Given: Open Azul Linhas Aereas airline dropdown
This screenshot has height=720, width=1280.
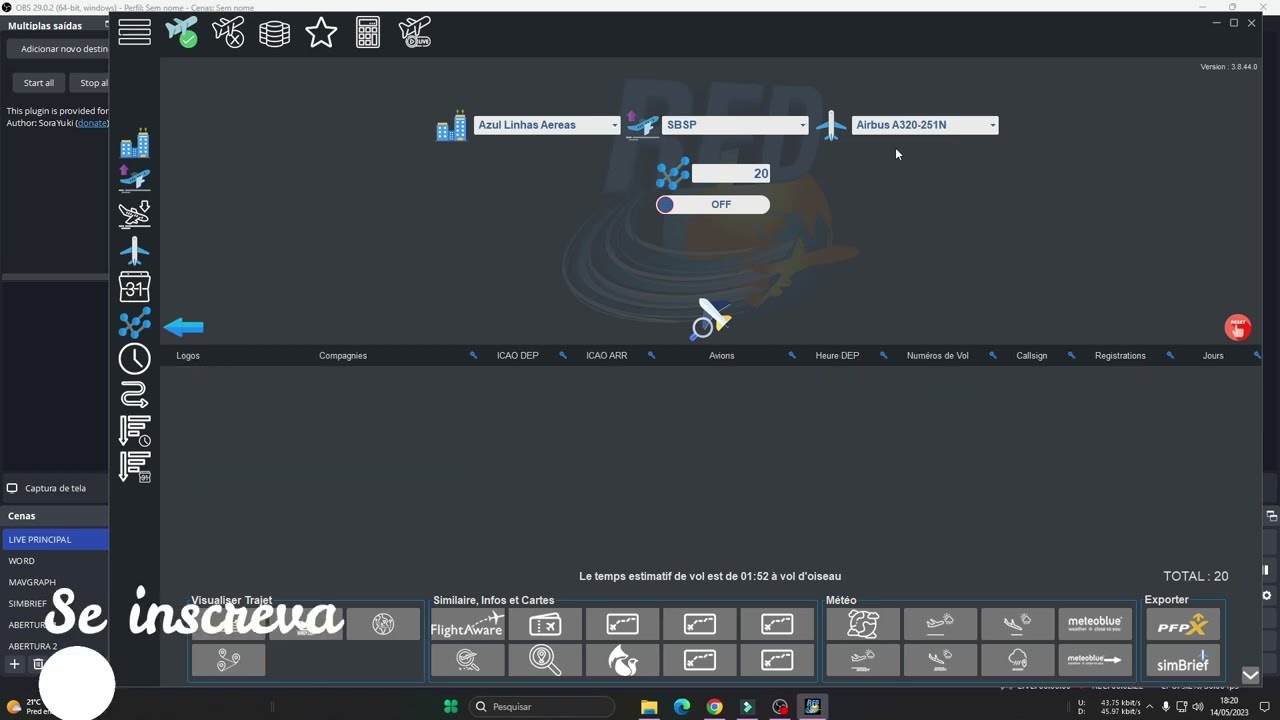Looking at the screenshot, I should [547, 125].
